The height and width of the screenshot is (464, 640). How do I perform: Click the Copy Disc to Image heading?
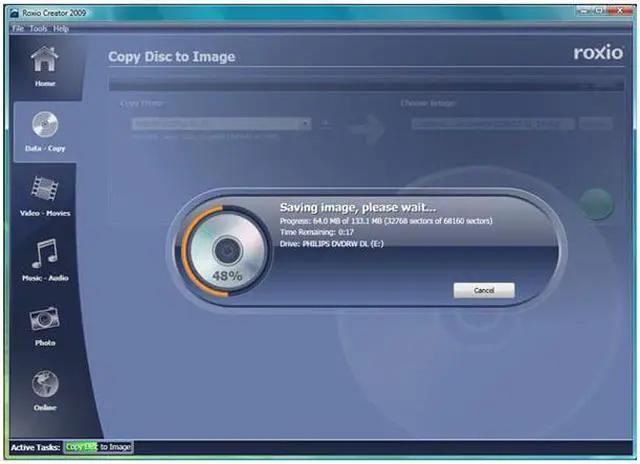coord(172,57)
